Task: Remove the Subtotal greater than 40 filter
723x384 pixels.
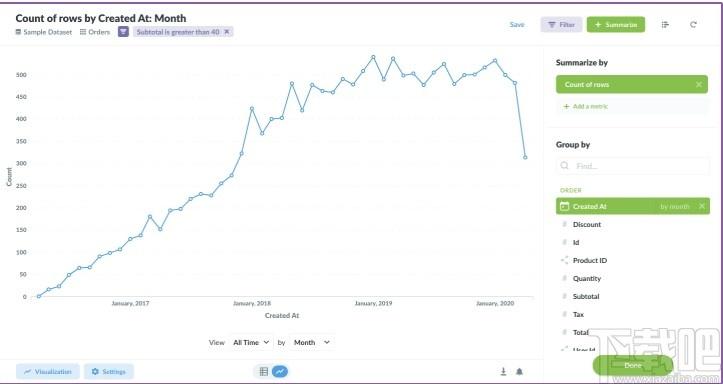Action: pyautogui.click(x=226, y=32)
